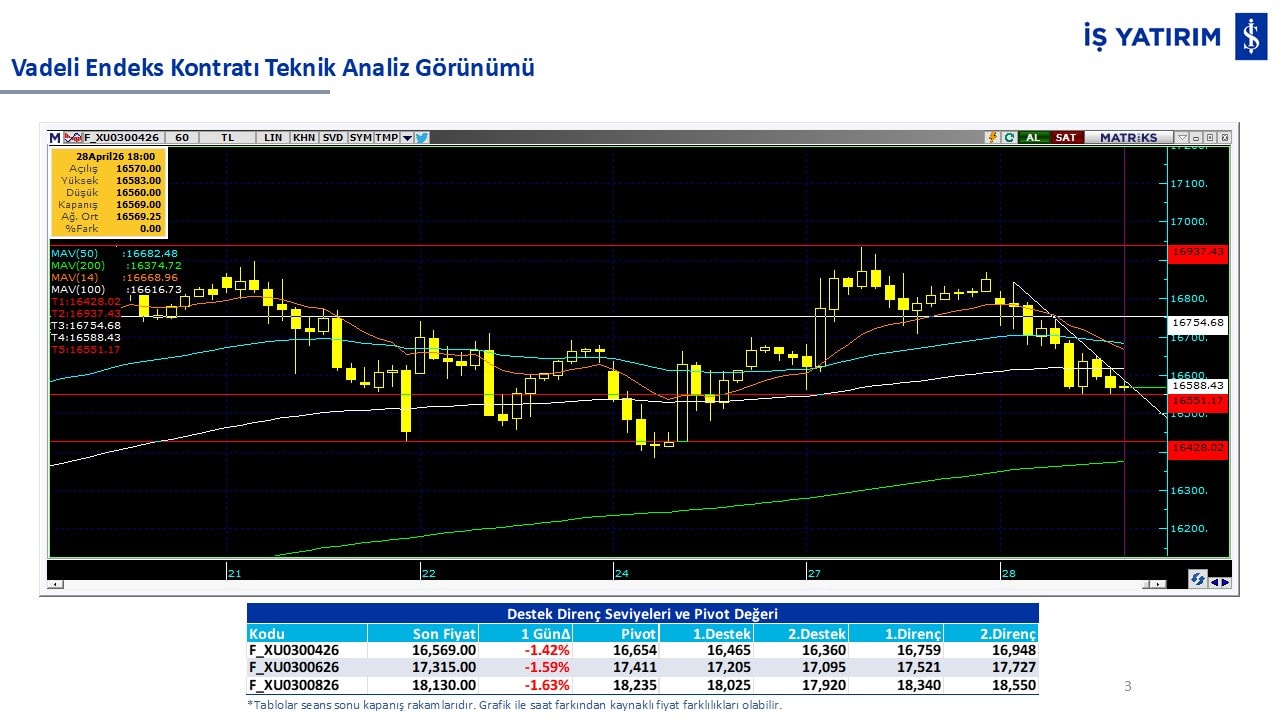
Task: Toggle the SVD option in toolbar
Action: [x=333, y=137]
